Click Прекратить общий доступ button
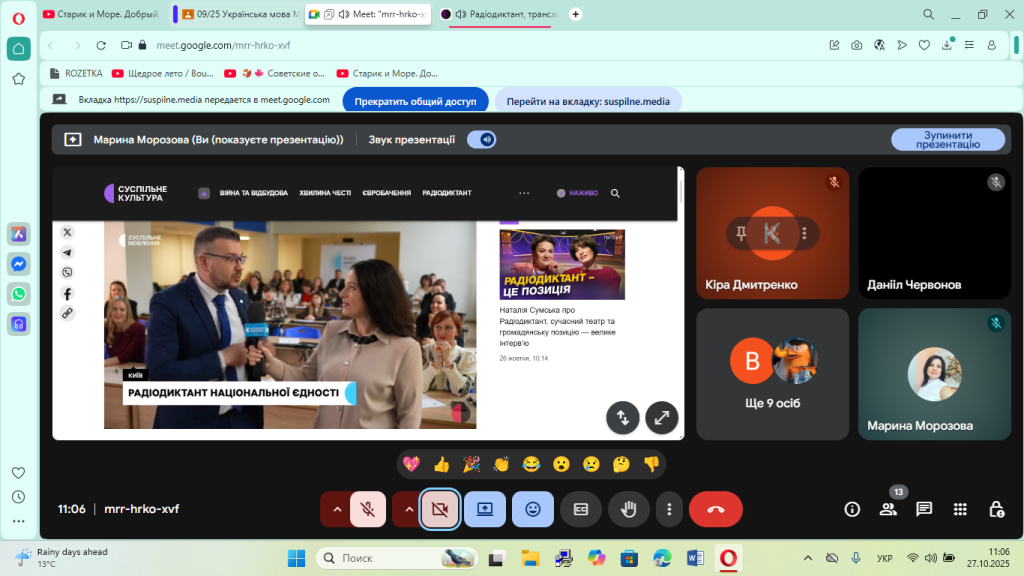Viewport: 1024px width, 576px height. [415, 101]
